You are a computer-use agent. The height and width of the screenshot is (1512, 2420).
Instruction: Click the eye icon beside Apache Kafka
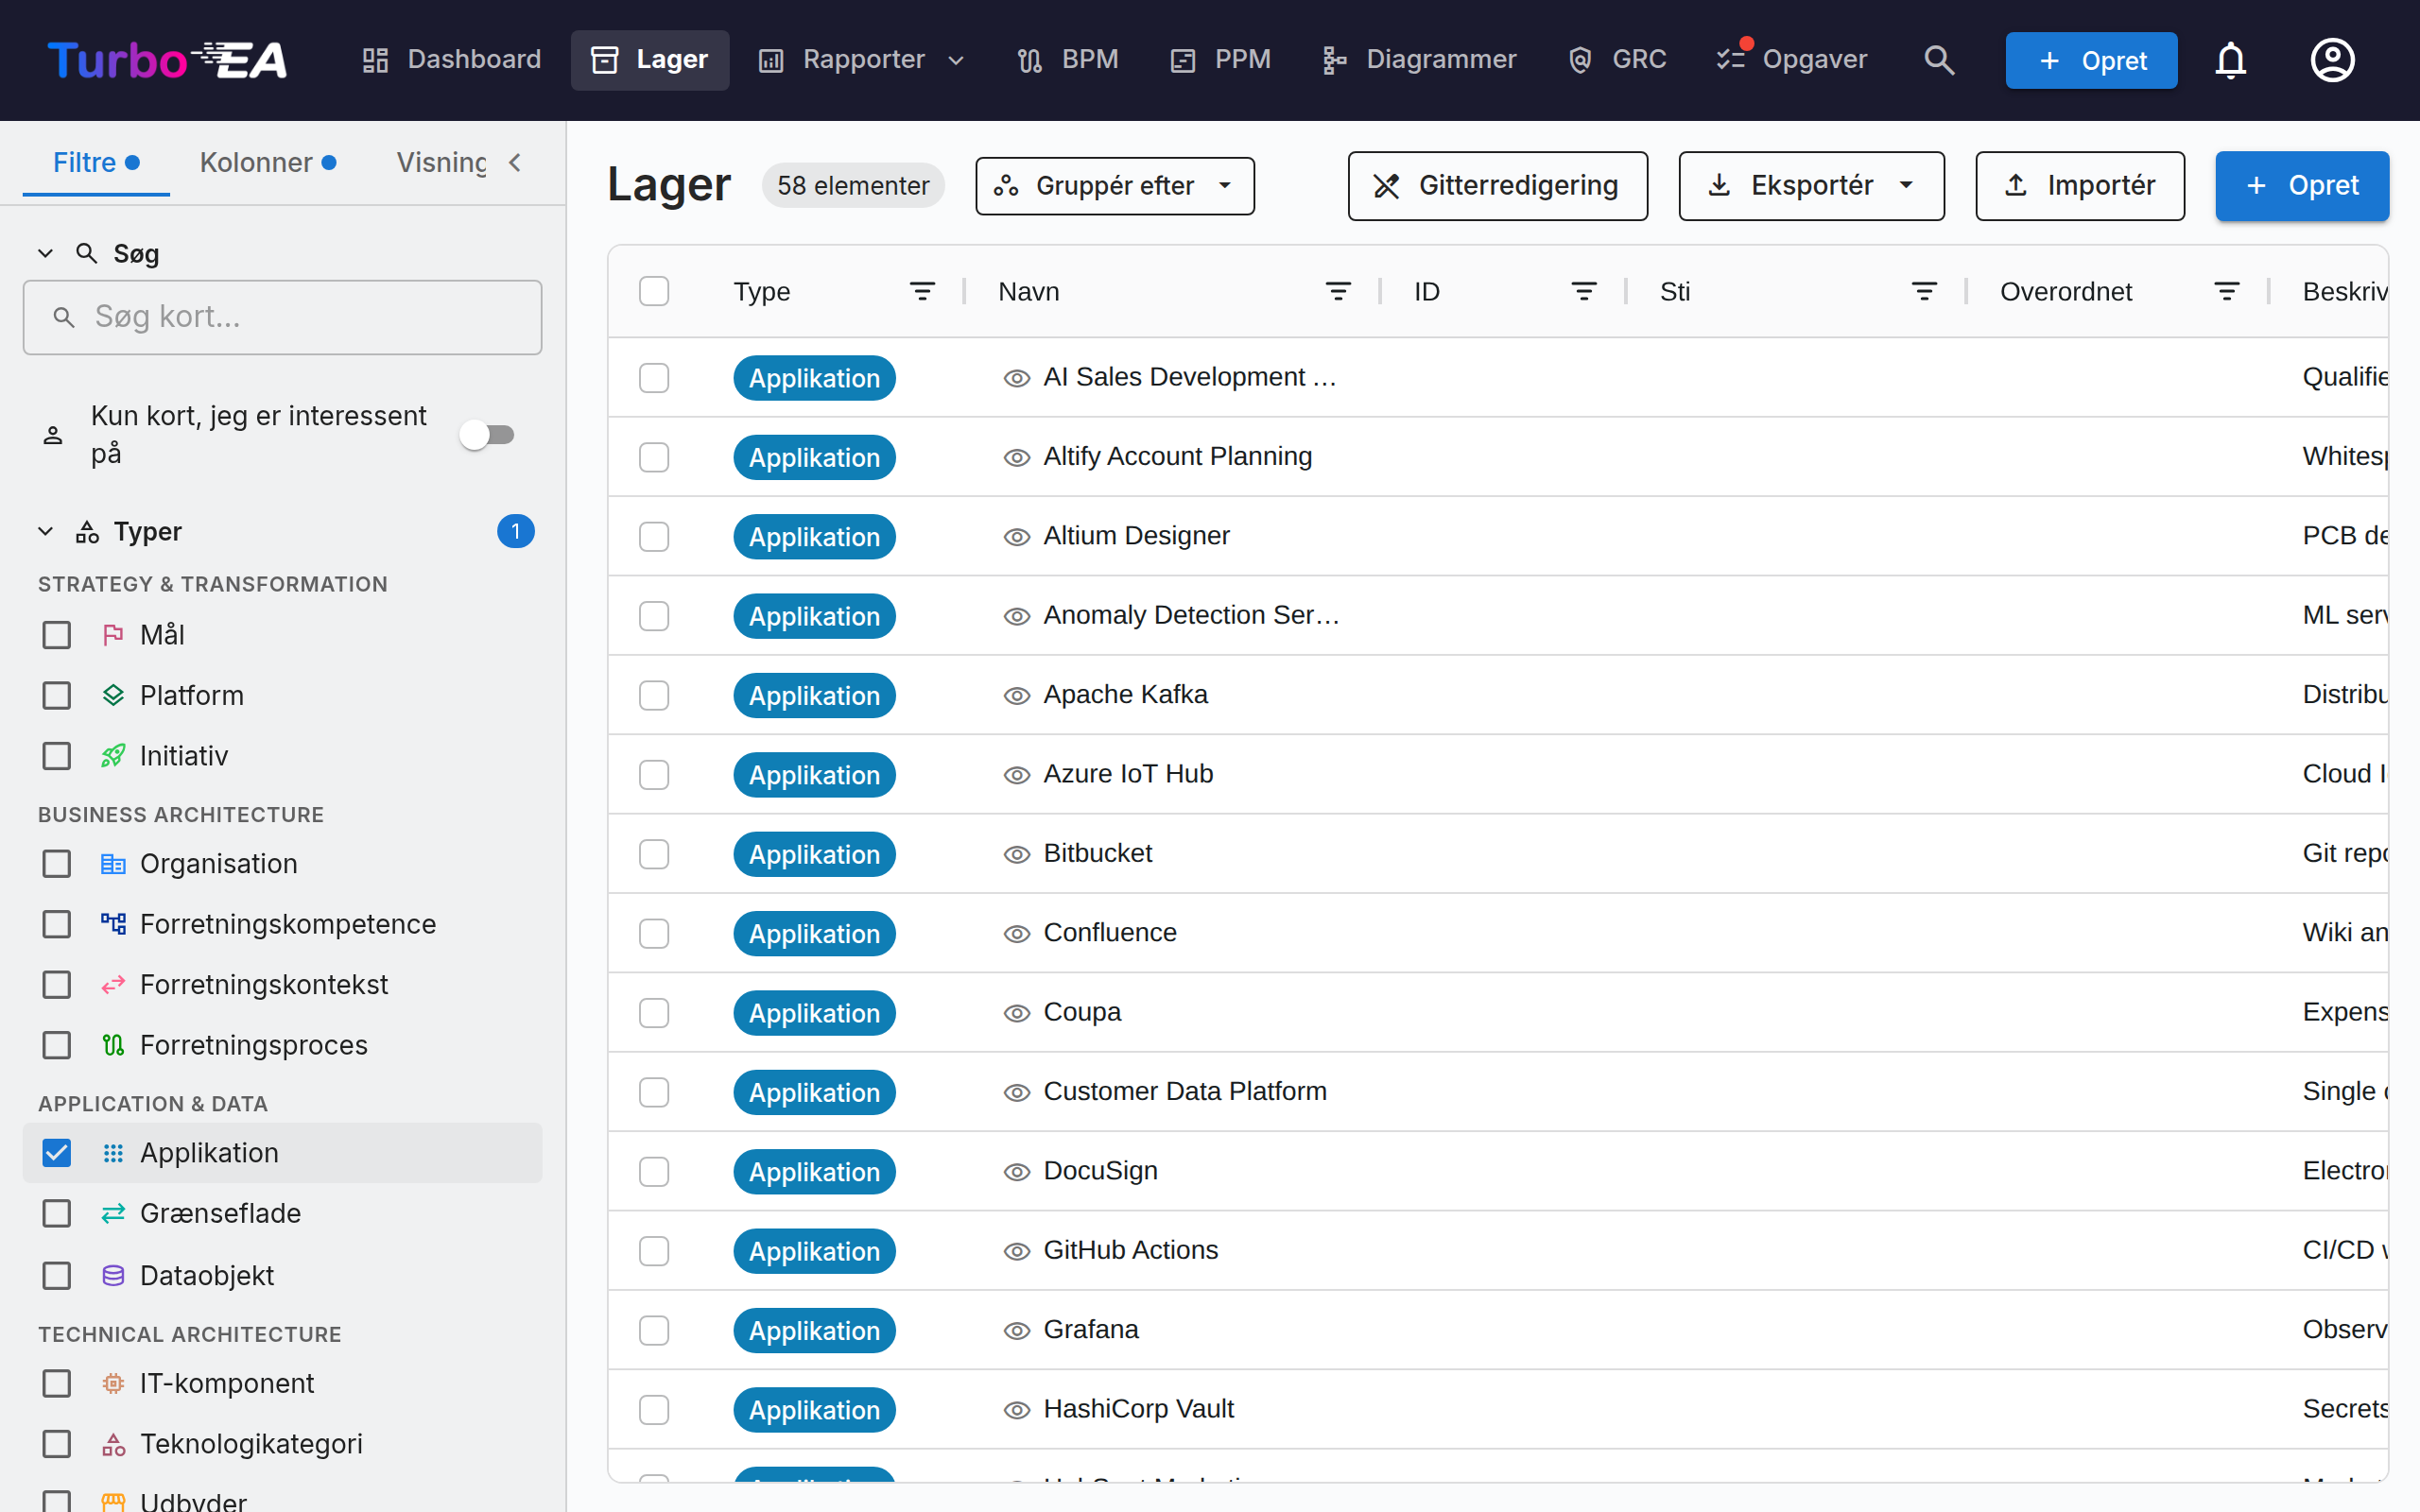(x=1016, y=695)
